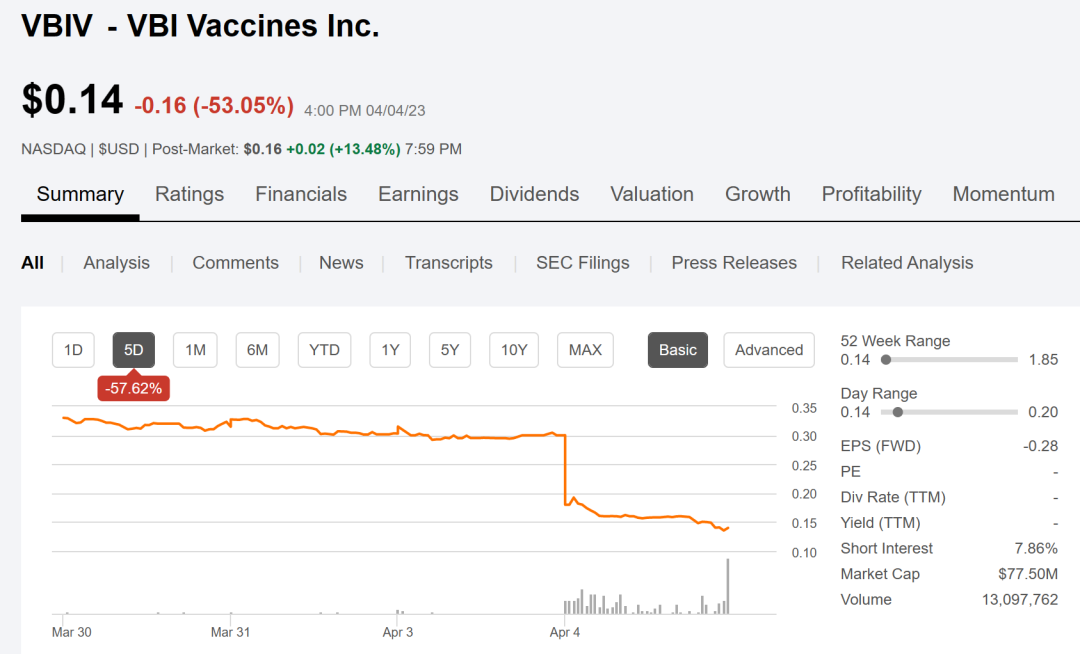Image resolution: width=1080 pixels, height=654 pixels.
Task: Filter feed by Analysis
Action: (116, 263)
